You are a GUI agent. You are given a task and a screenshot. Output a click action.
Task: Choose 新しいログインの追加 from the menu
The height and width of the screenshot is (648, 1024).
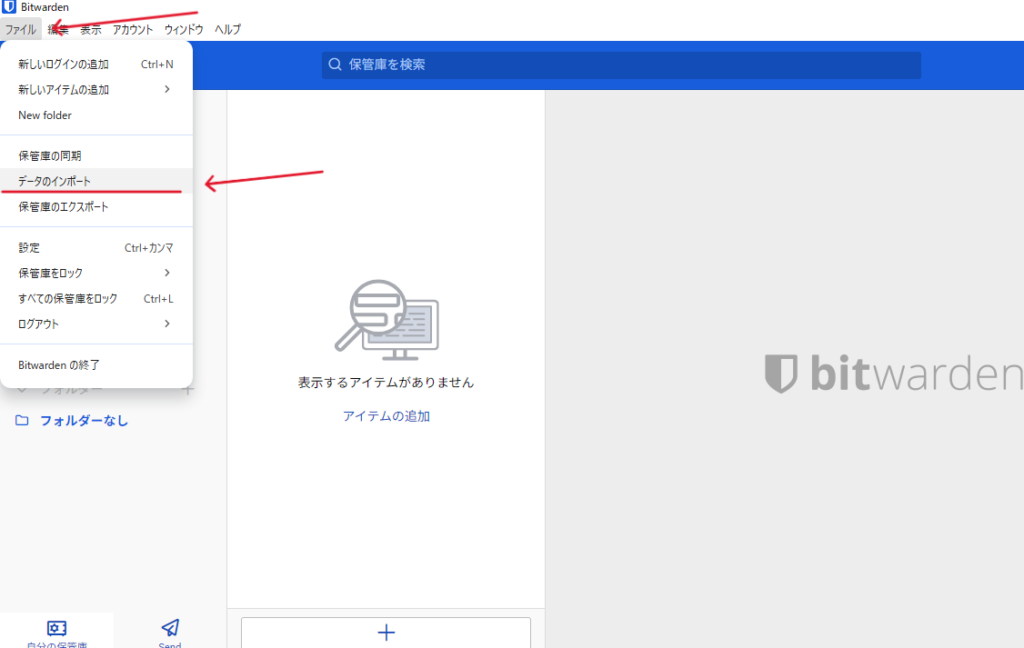coord(96,64)
